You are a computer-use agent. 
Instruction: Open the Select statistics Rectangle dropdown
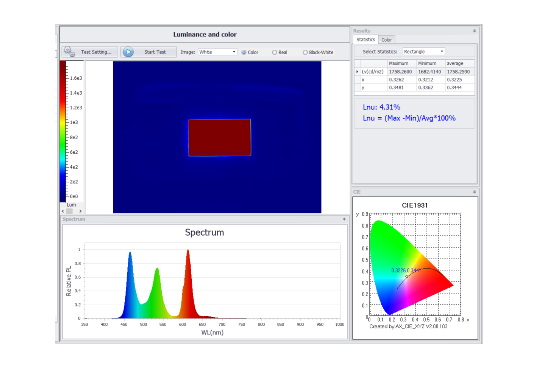point(424,51)
